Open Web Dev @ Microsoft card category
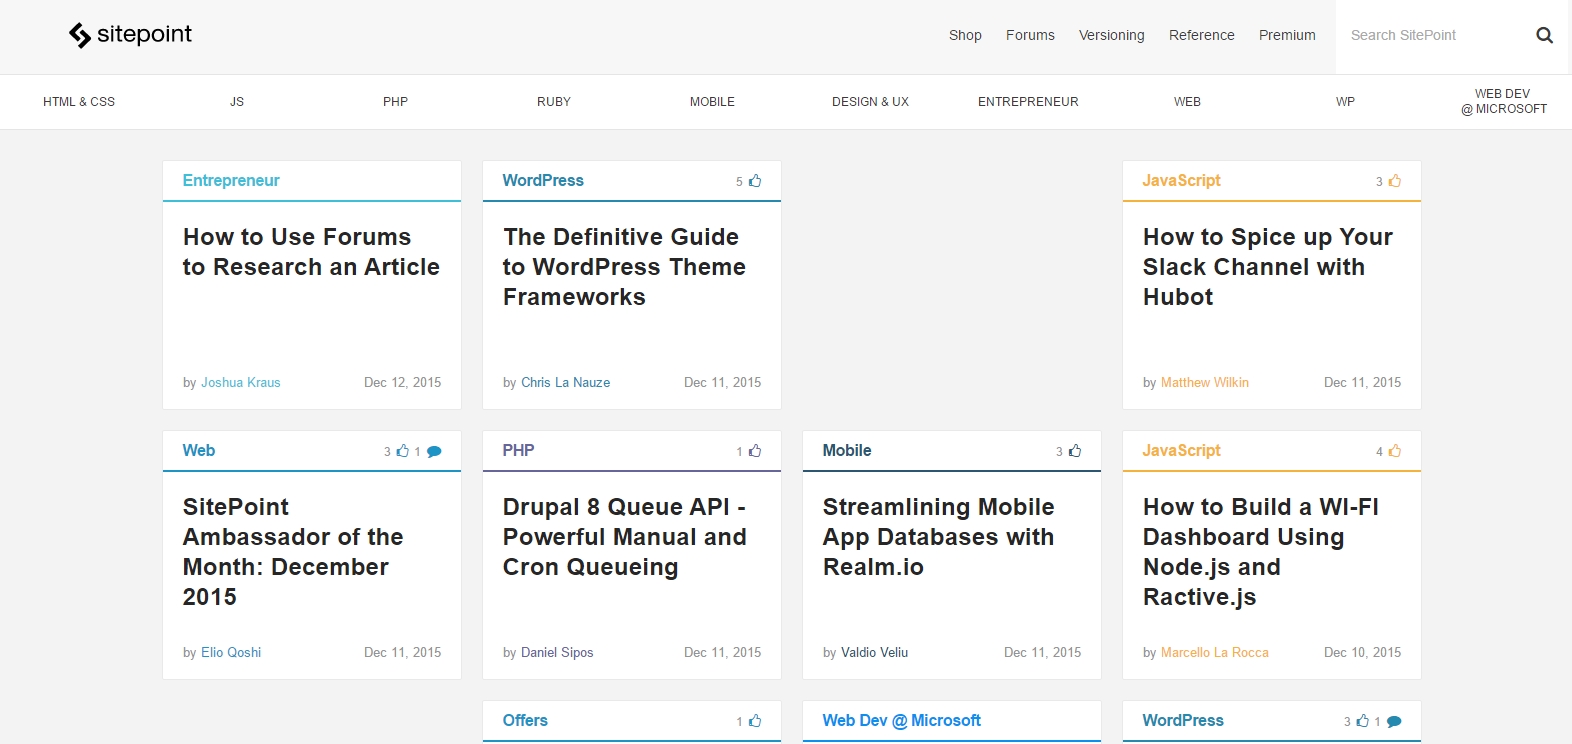 [x=902, y=721]
